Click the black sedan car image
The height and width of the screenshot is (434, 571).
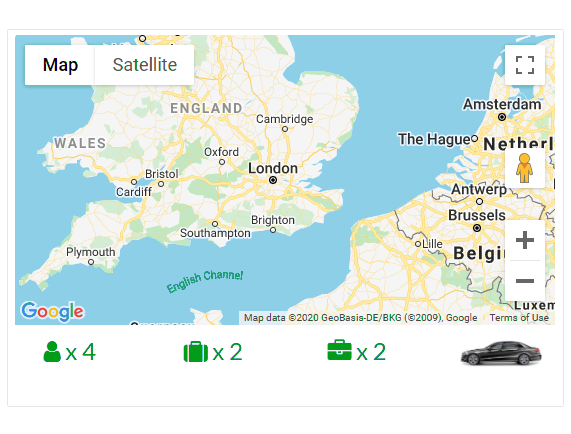coord(501,353)
